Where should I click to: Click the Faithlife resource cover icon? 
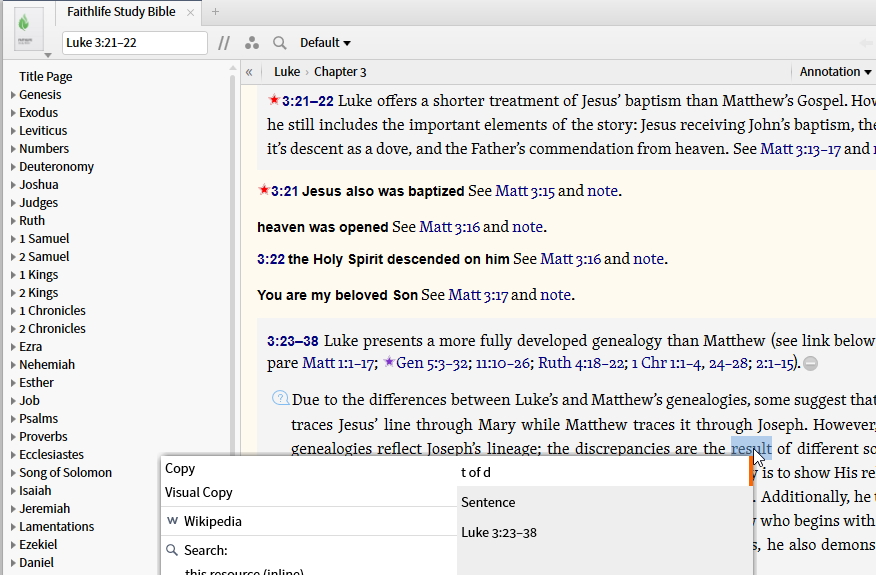28,29
